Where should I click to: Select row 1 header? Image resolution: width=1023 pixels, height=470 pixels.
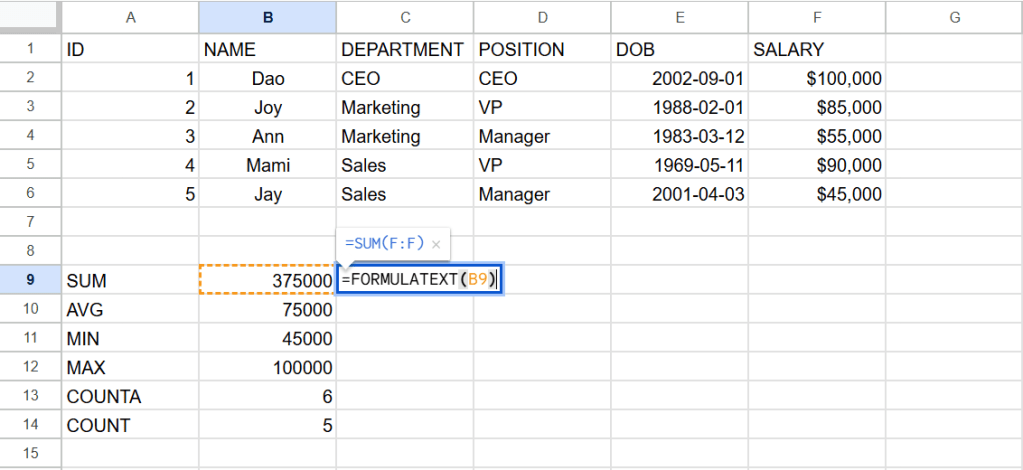coord(30,49)
